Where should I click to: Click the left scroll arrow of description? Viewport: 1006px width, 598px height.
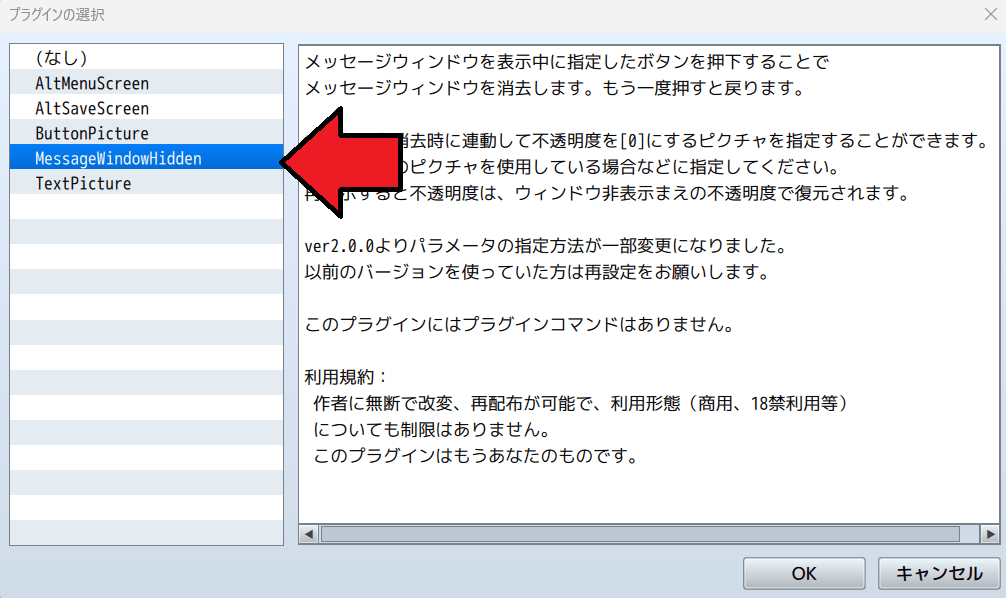[x=309, y=534]
